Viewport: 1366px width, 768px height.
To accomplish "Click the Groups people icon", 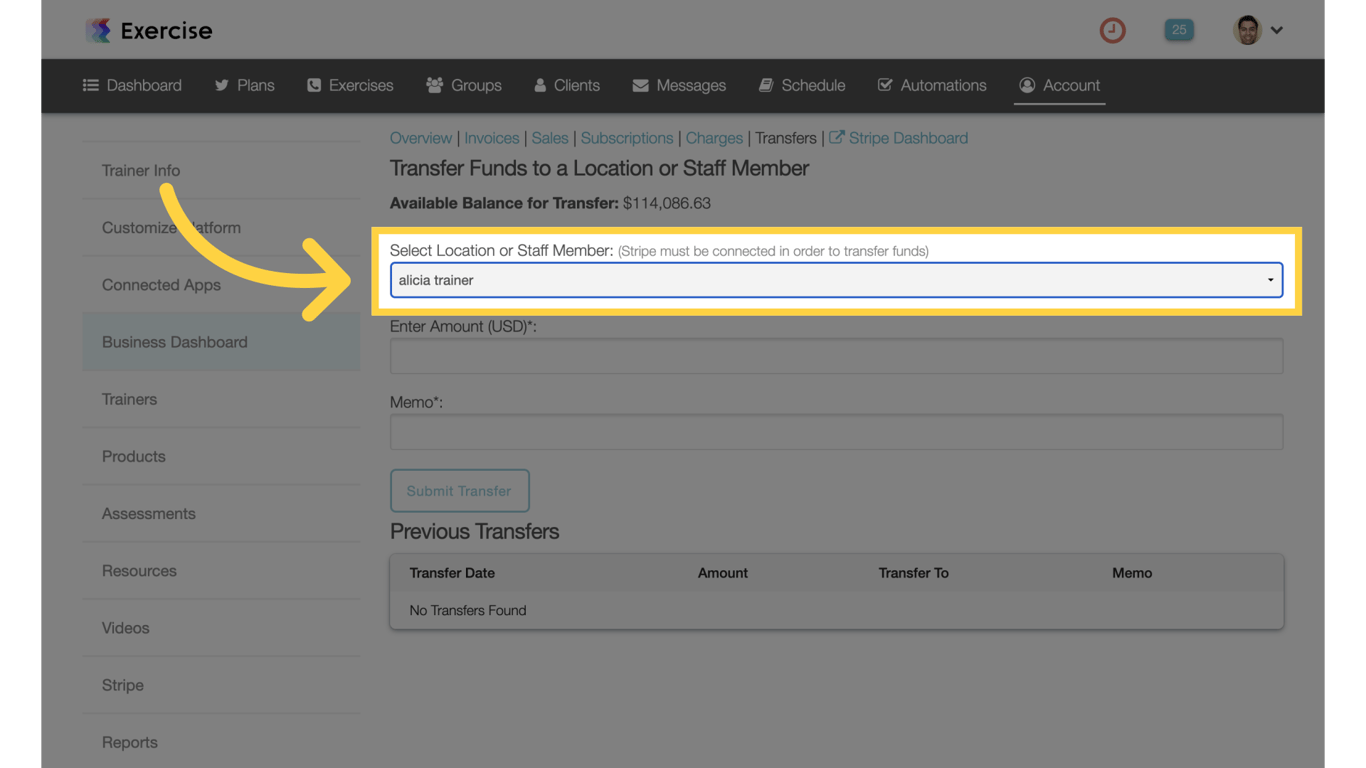I will point(434,85).
